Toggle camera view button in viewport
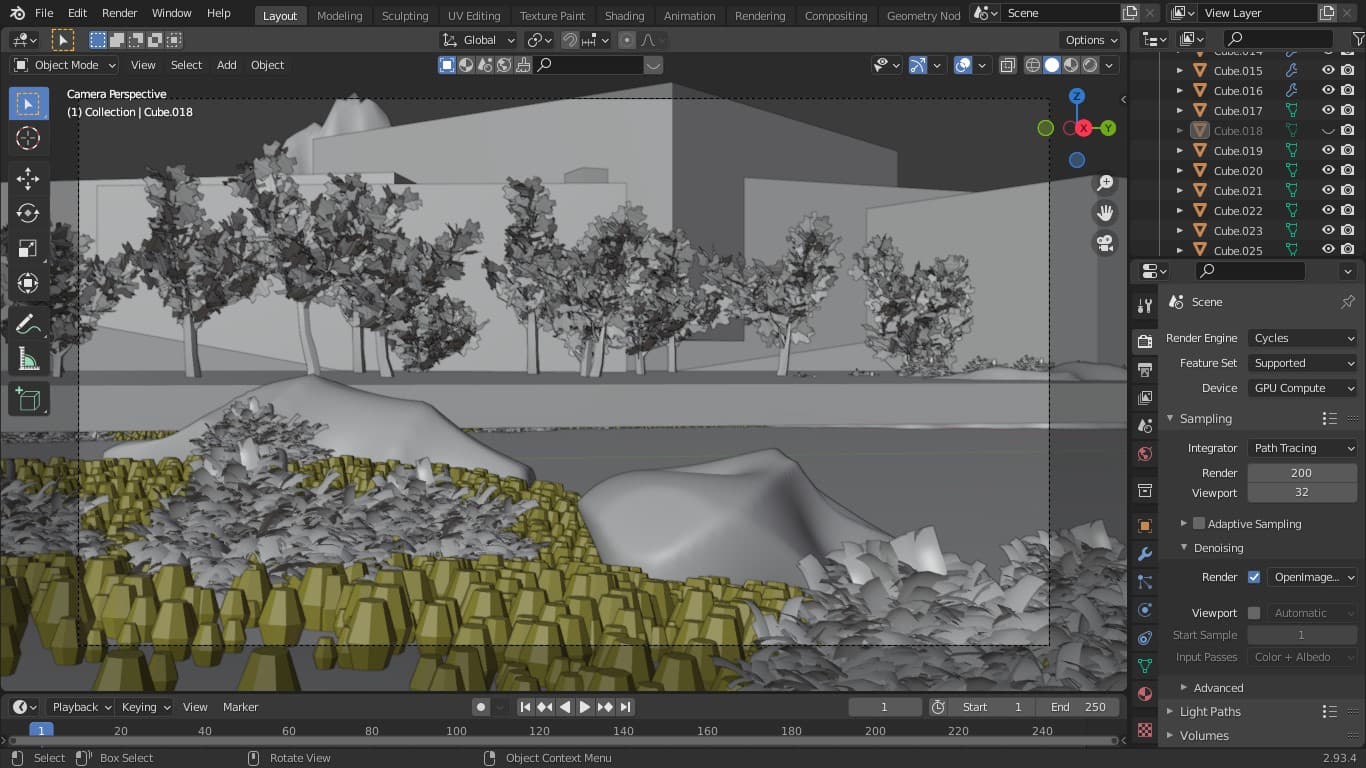1366x768 pixels. pyautogui.click(x=1105, y=243)
